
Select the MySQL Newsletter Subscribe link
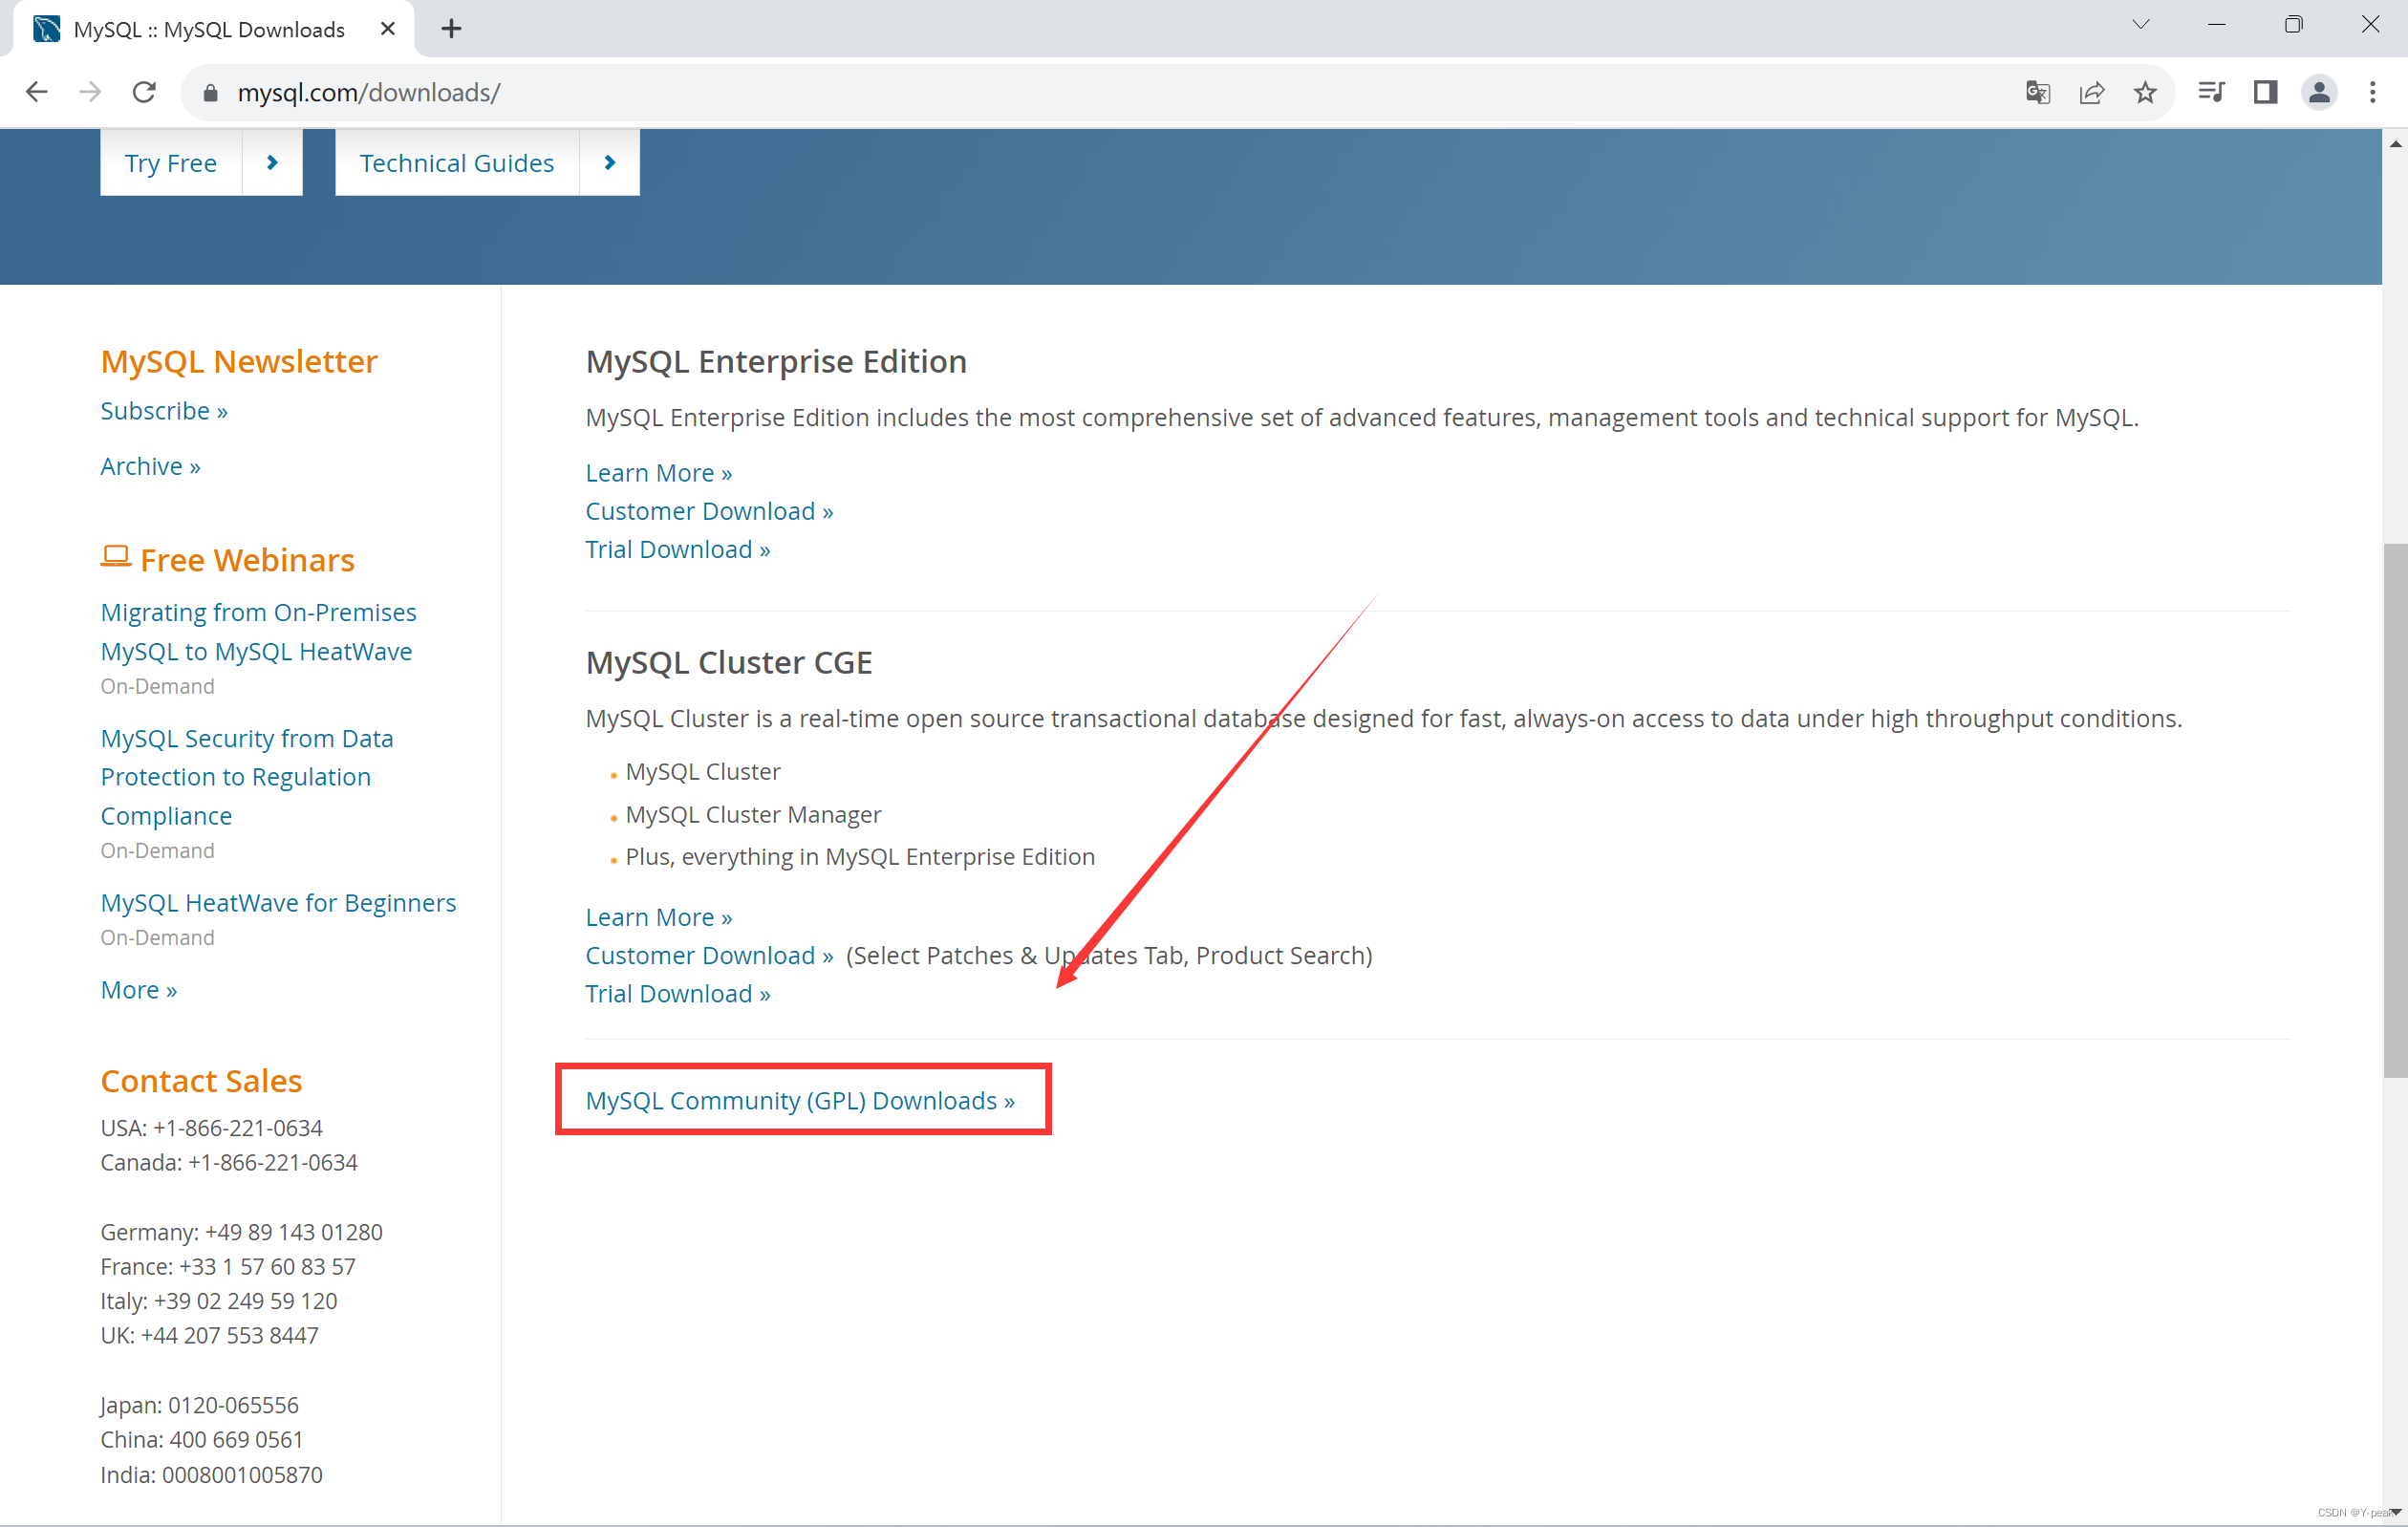(163, 409)
